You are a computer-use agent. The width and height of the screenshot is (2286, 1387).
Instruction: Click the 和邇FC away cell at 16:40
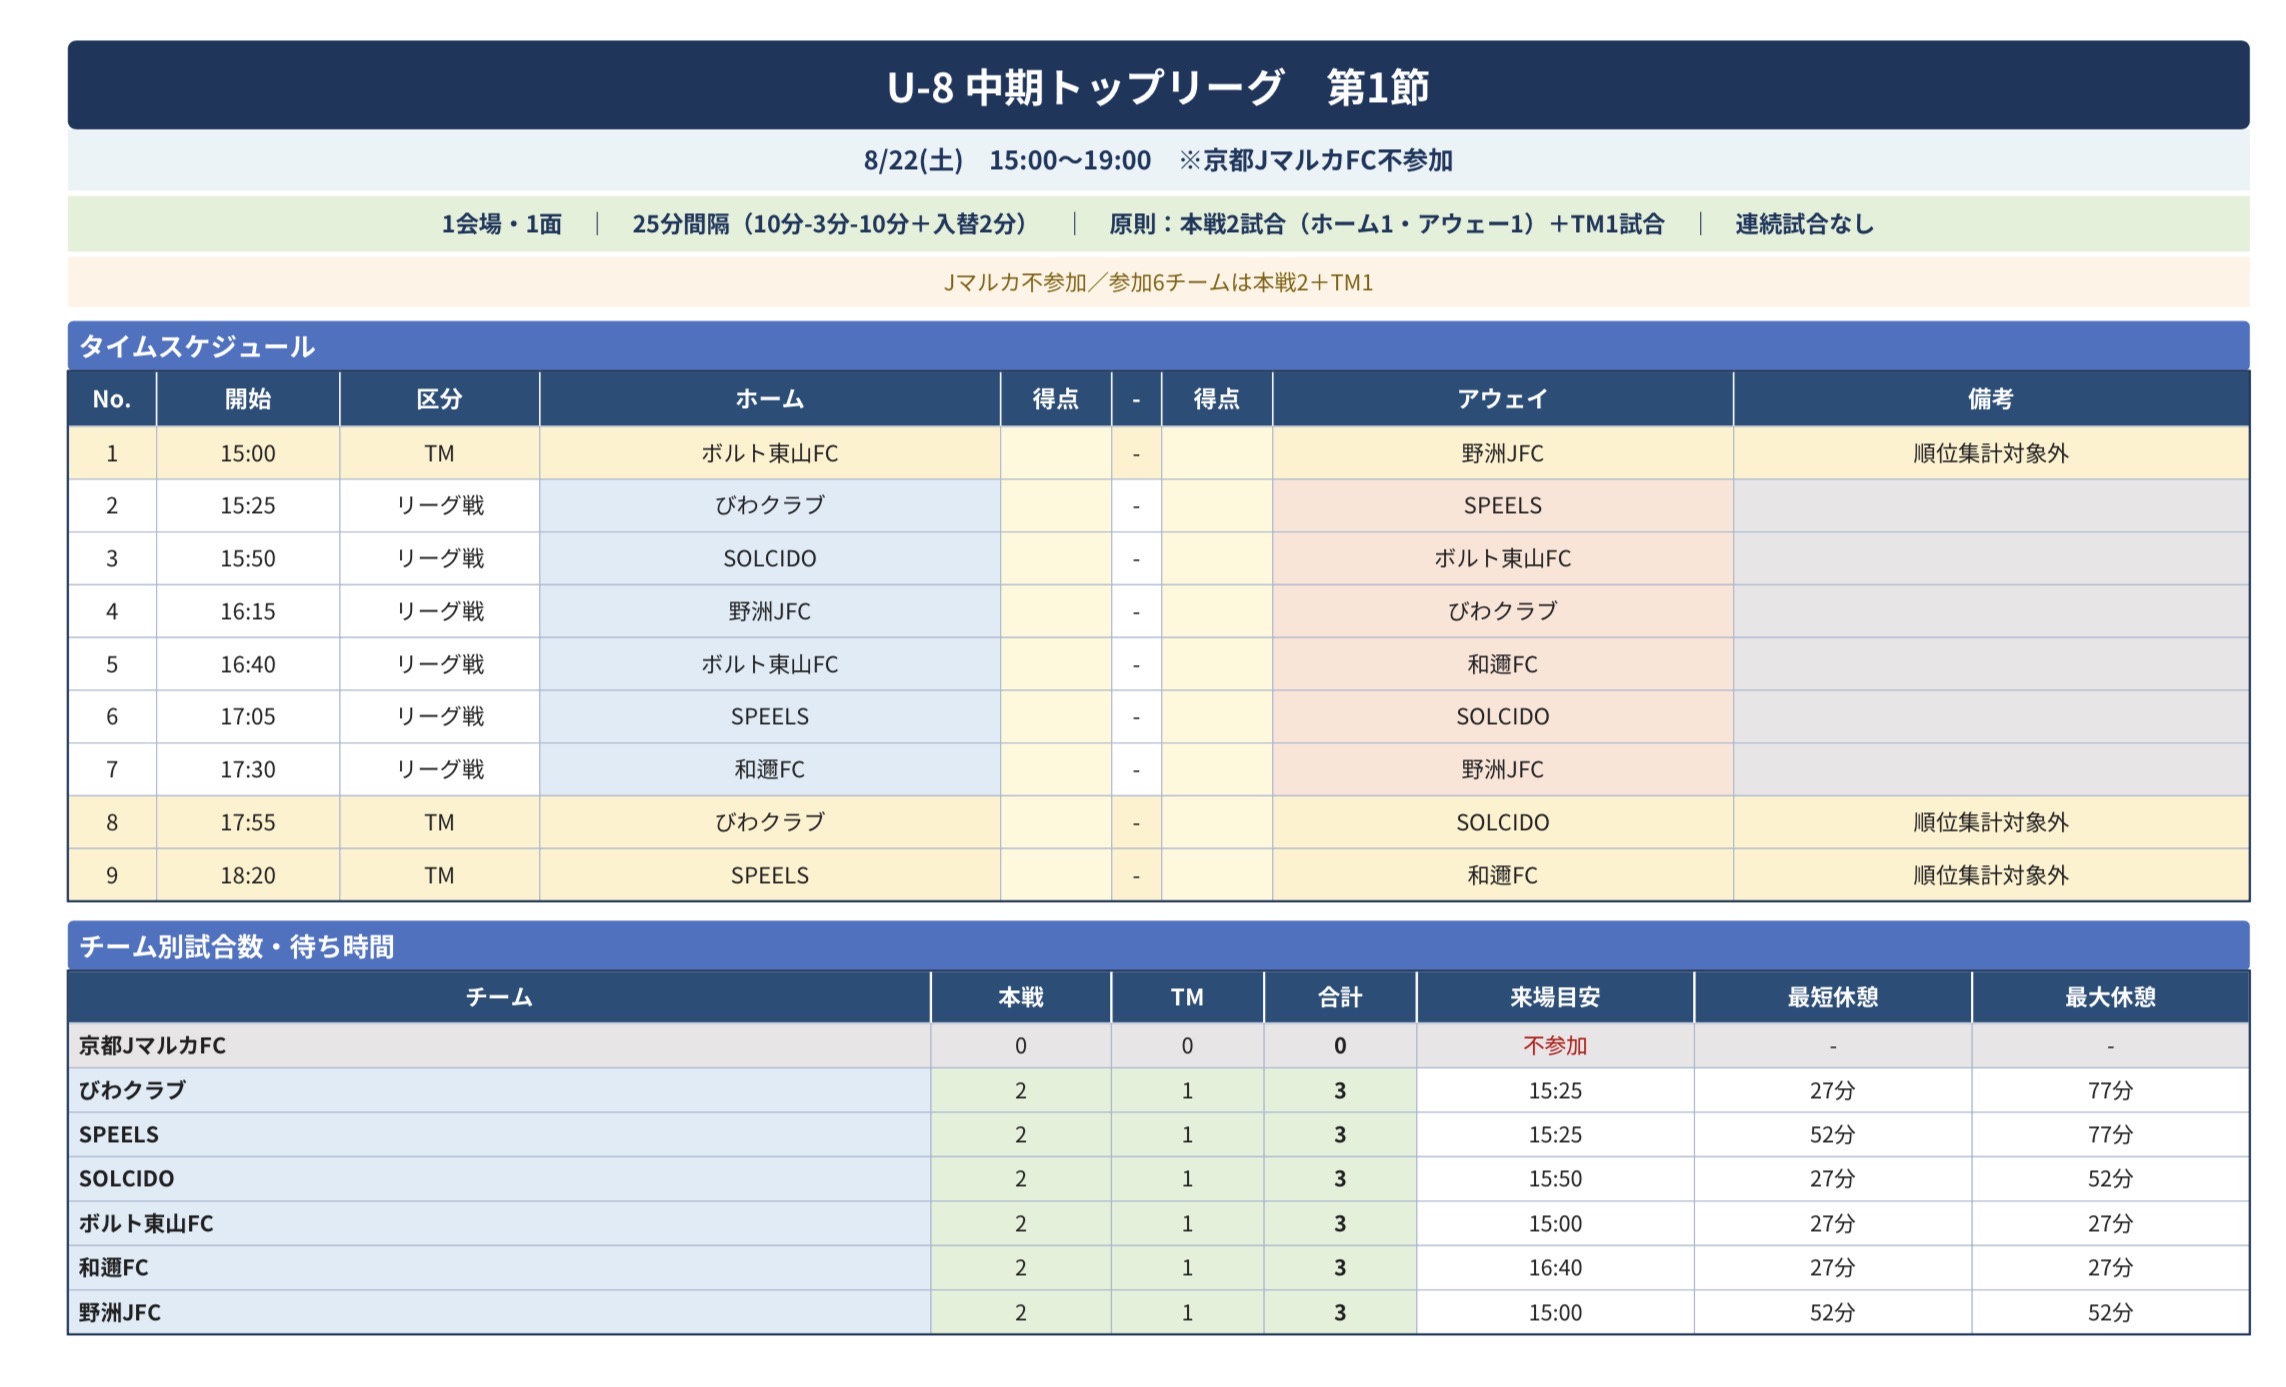pyautogui.click(x=1502, y=664)
